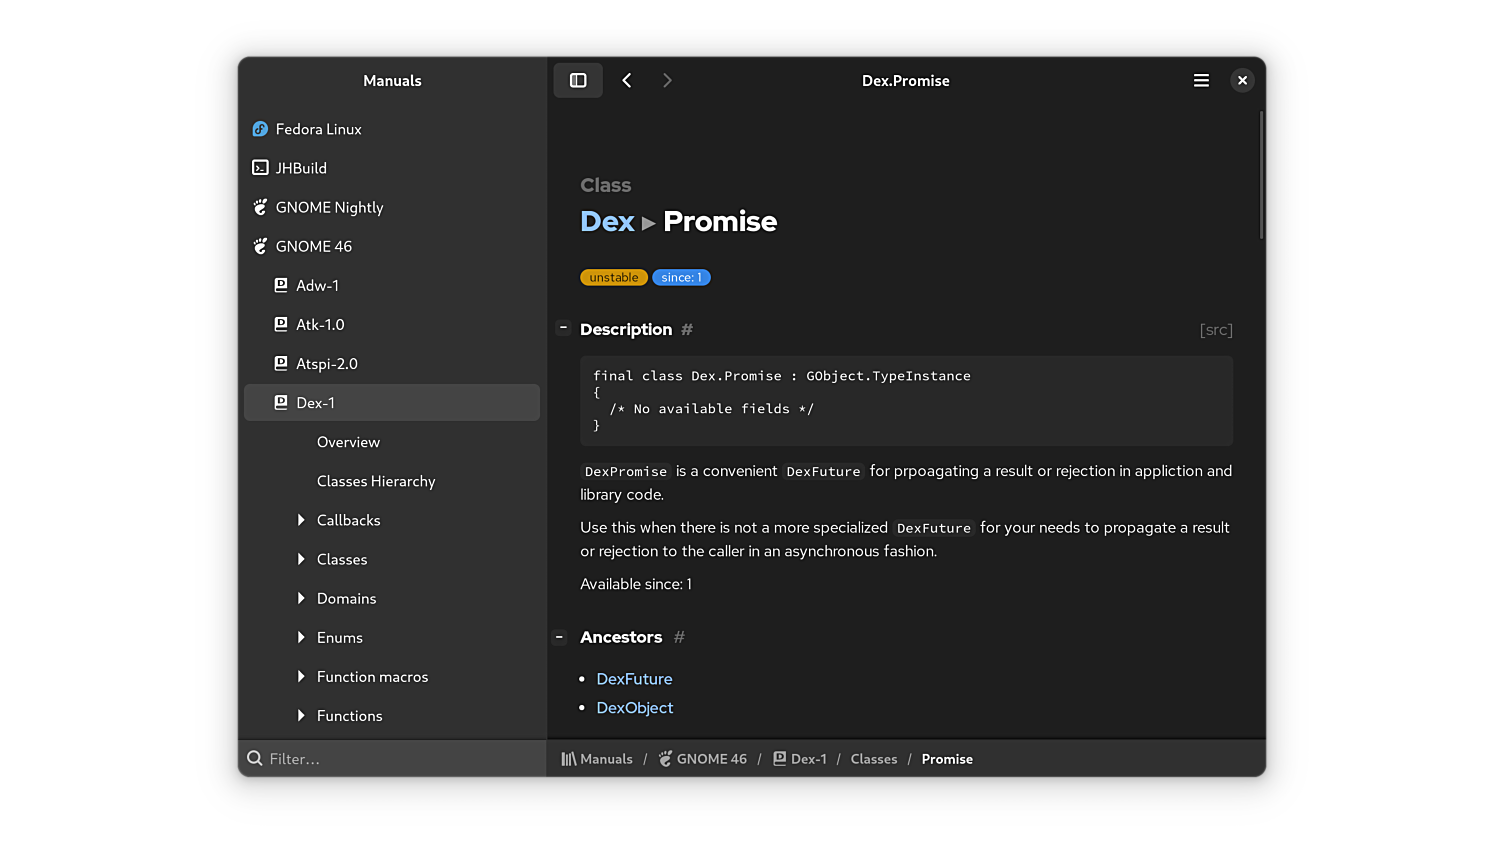Click the Atspi-2.0 book icon
The image size is (1504, 846).
[x=281, y=364]
